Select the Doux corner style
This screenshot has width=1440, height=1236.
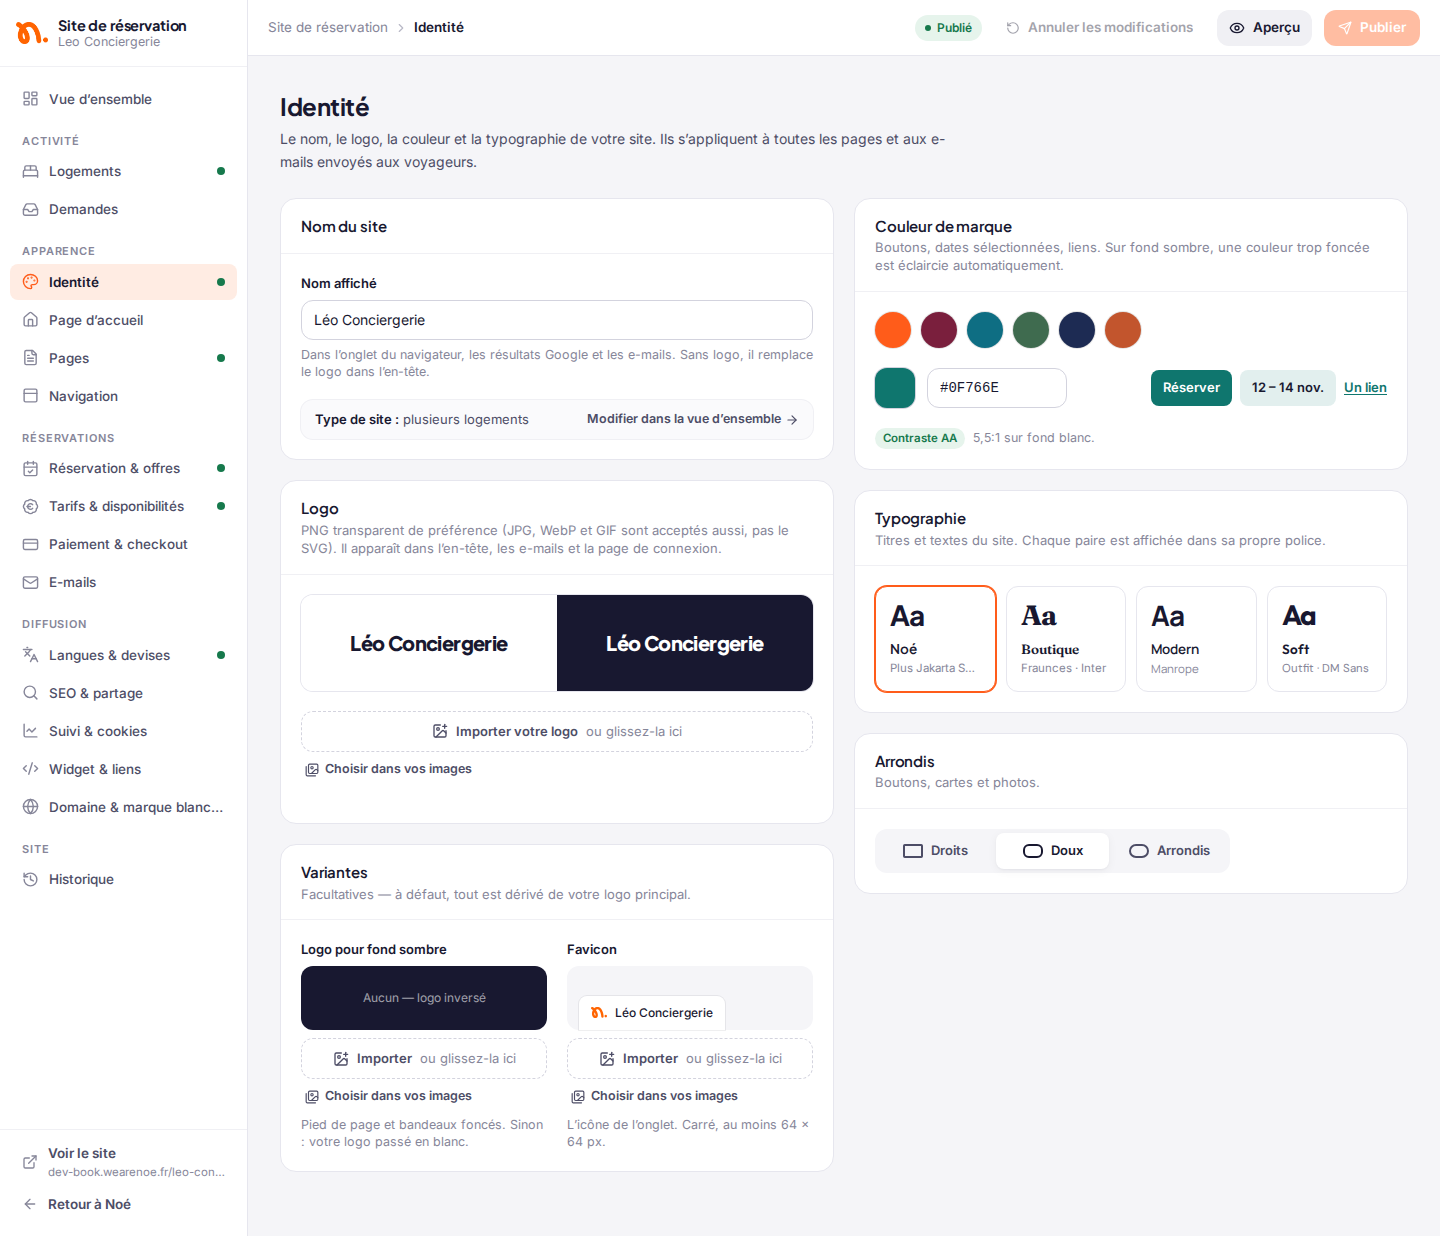(x=1053, y=851)
